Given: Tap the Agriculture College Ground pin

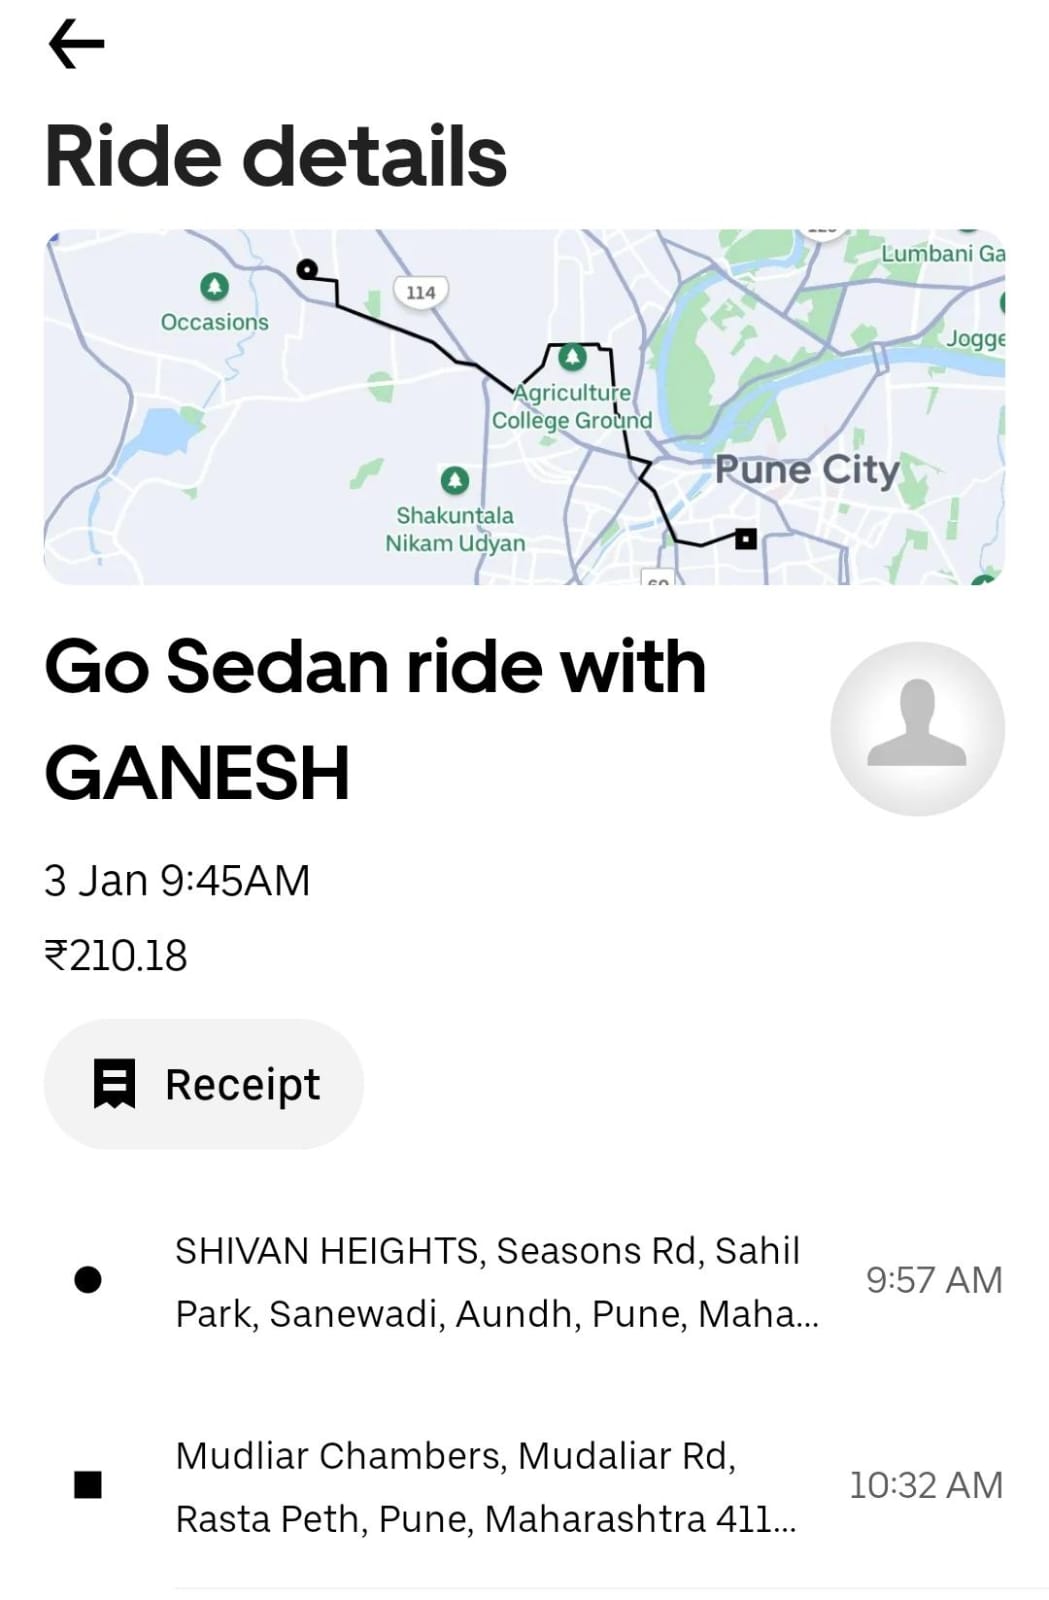Looking at the screenshot, I should 572,356.
